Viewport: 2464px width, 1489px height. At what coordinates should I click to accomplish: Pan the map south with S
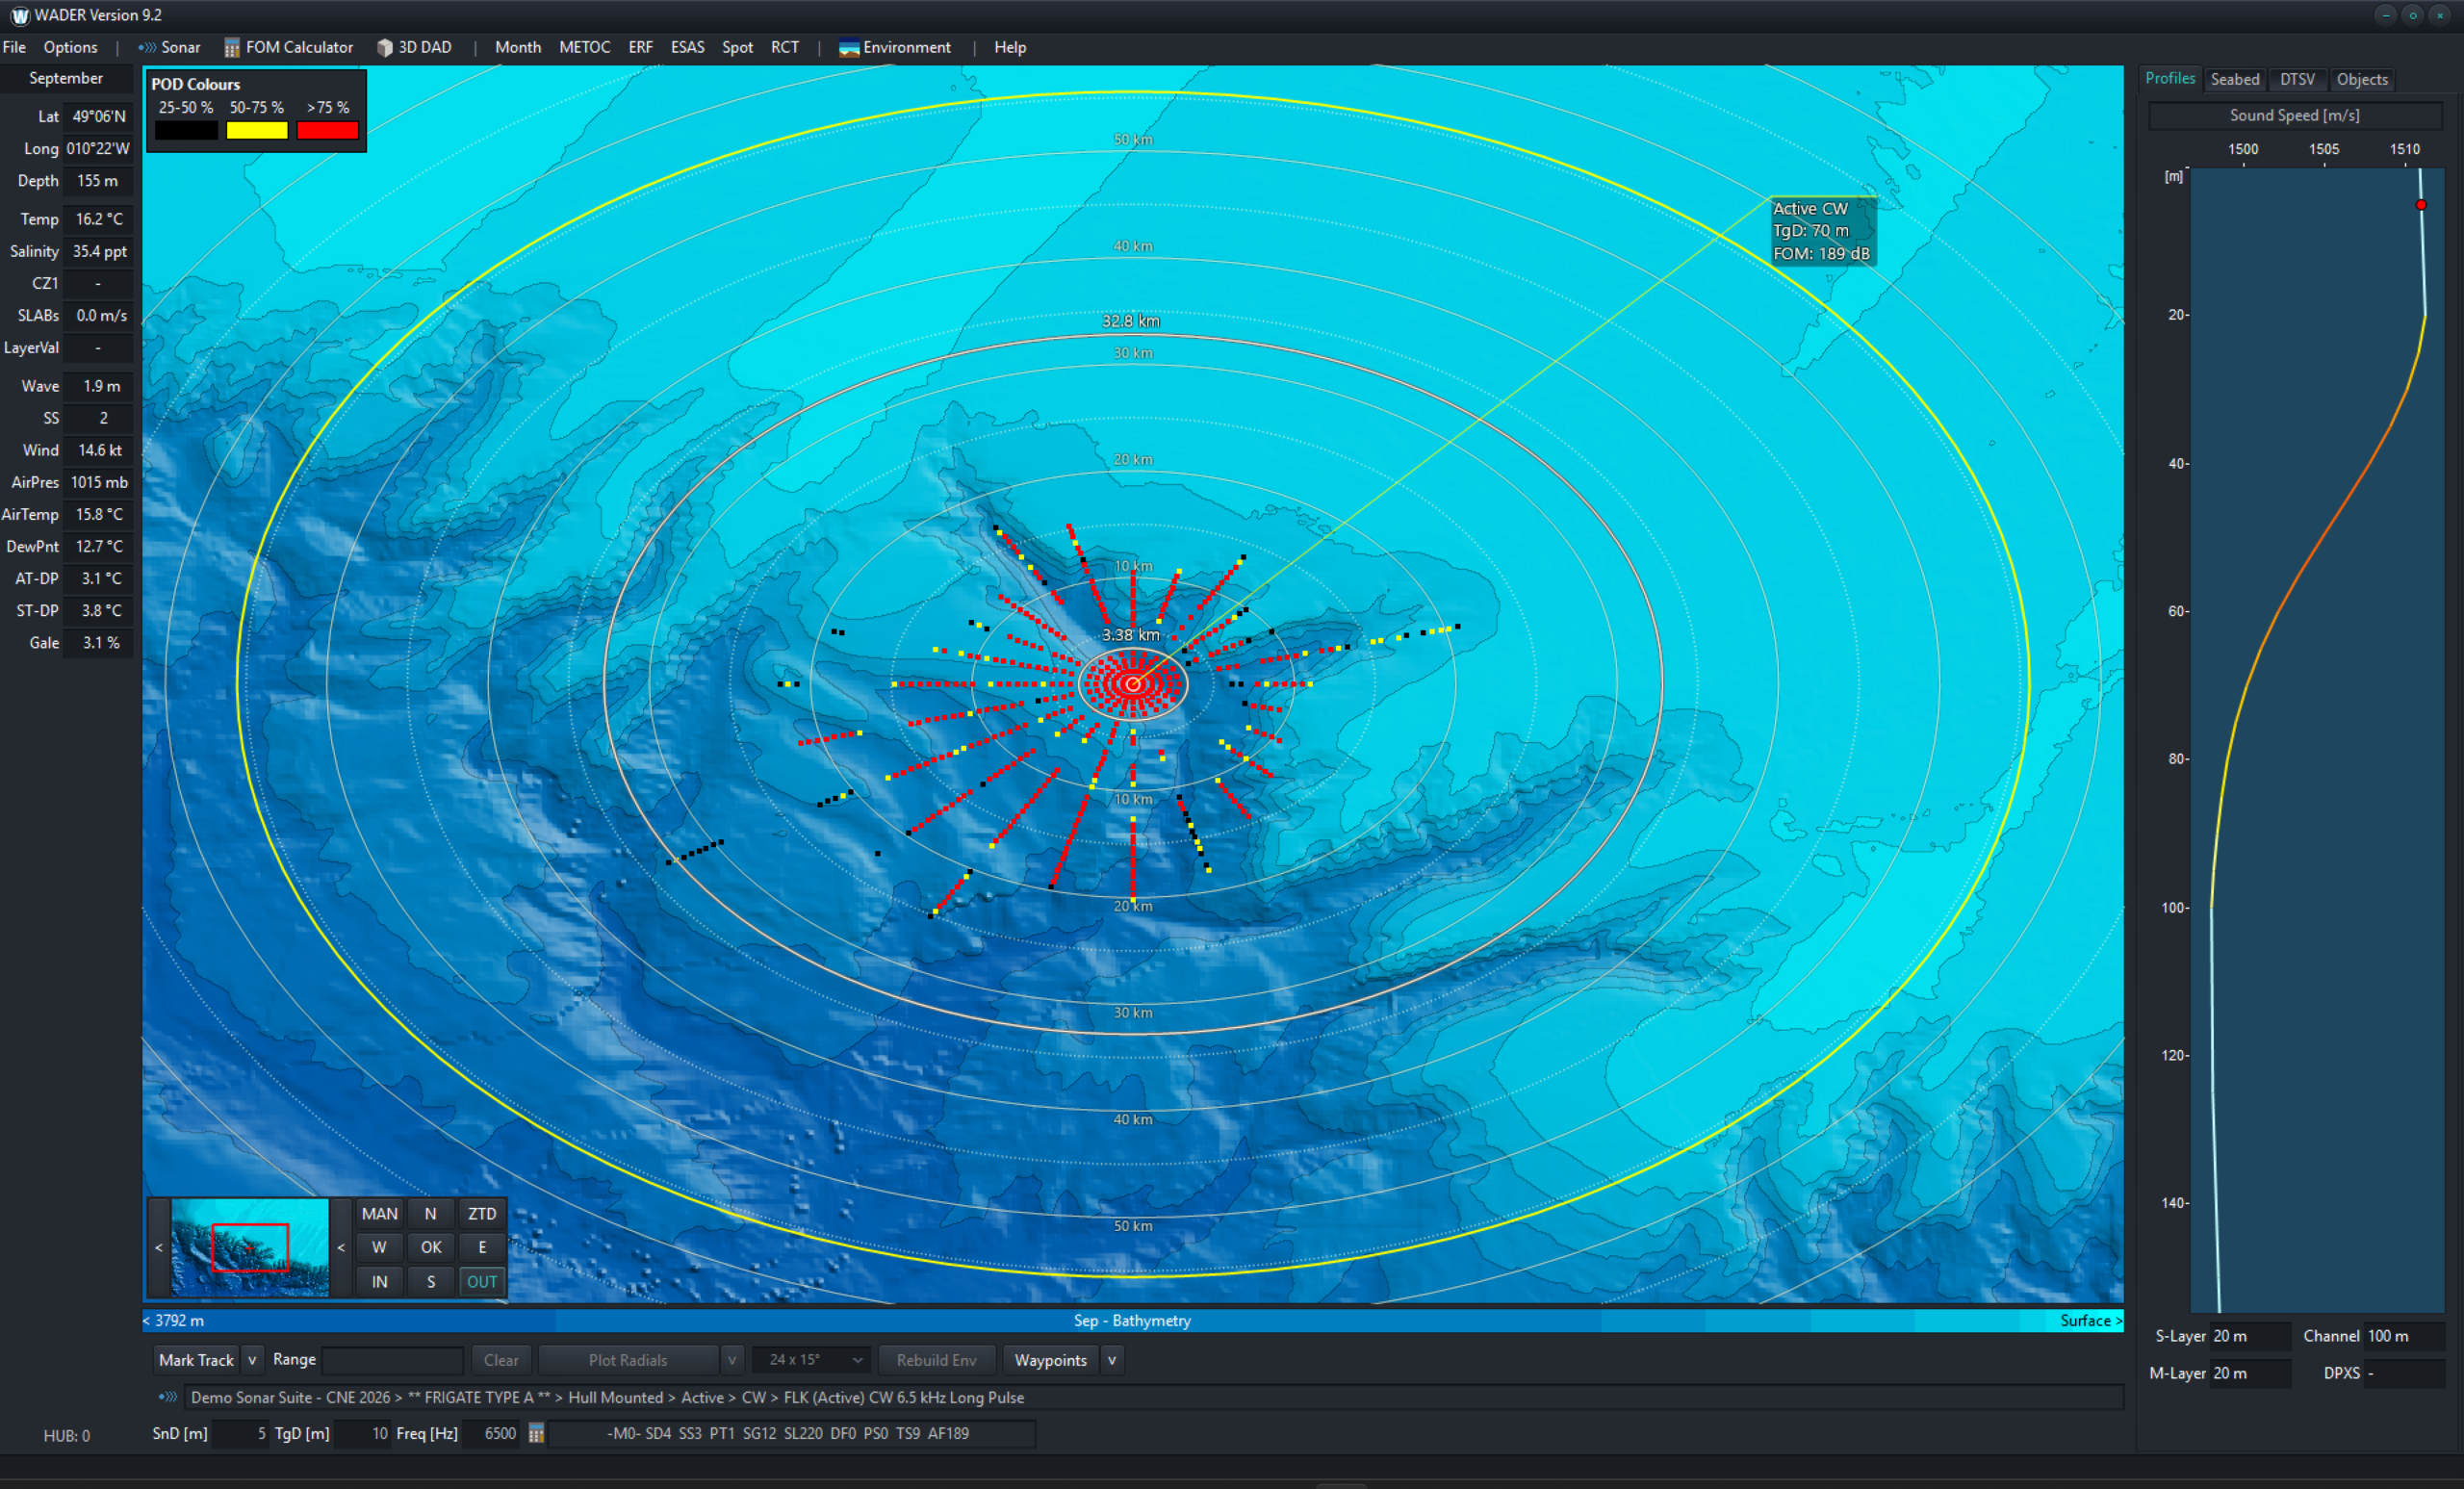click(430, 1281)
